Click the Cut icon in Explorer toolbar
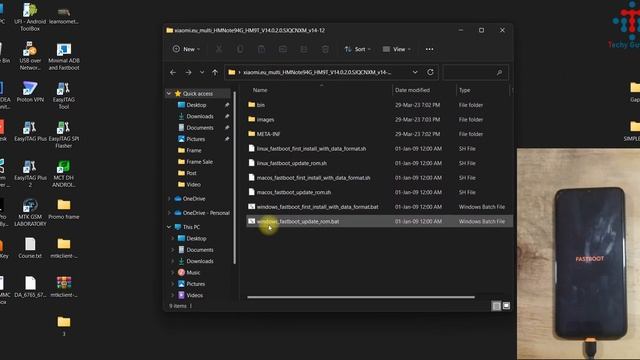 point(219,49)
